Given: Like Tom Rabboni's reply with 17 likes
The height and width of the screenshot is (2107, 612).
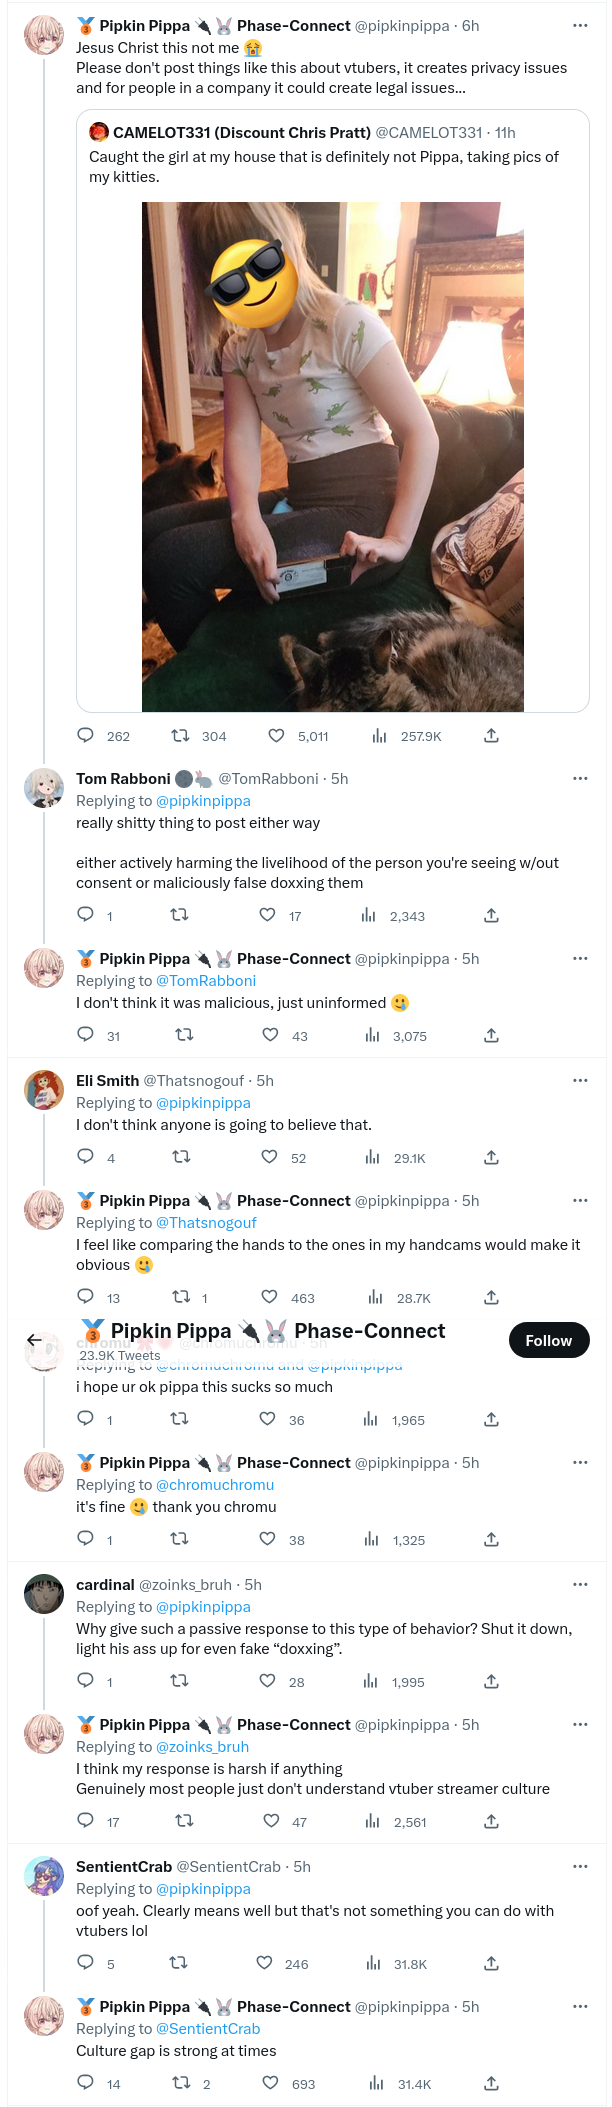Looking at the screenshot, I should 267,915.
